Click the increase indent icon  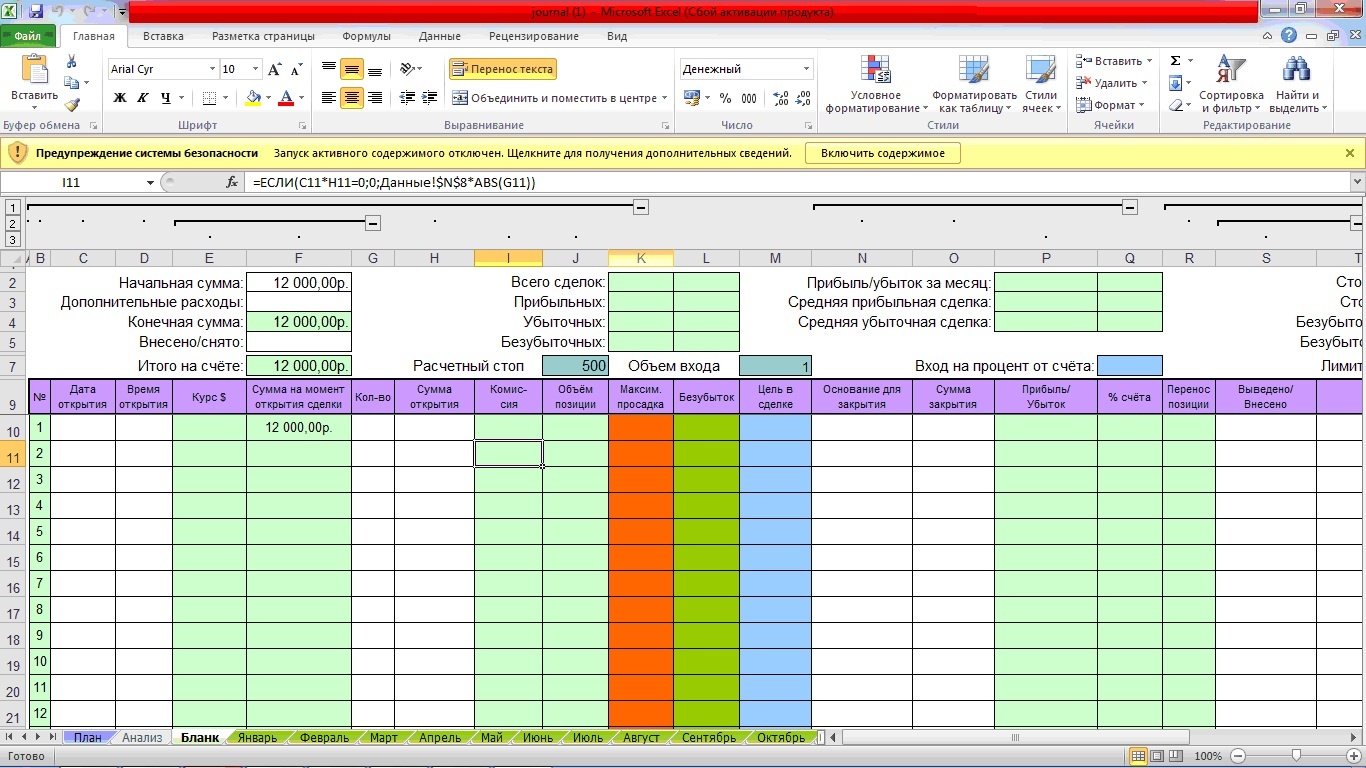tap(431, 98)
